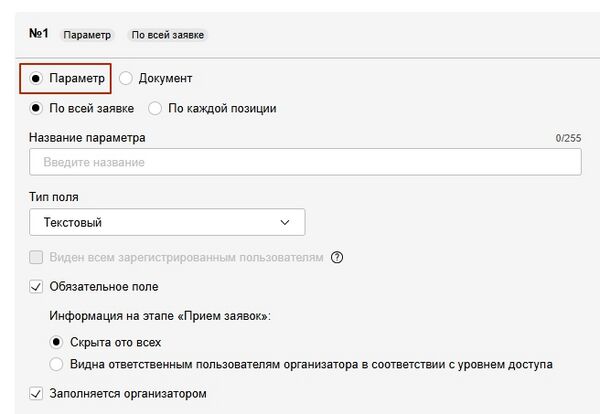600x414 pixels.
Task: Switch to "По каждой позиции" option
Action: (x=155, y=108)
